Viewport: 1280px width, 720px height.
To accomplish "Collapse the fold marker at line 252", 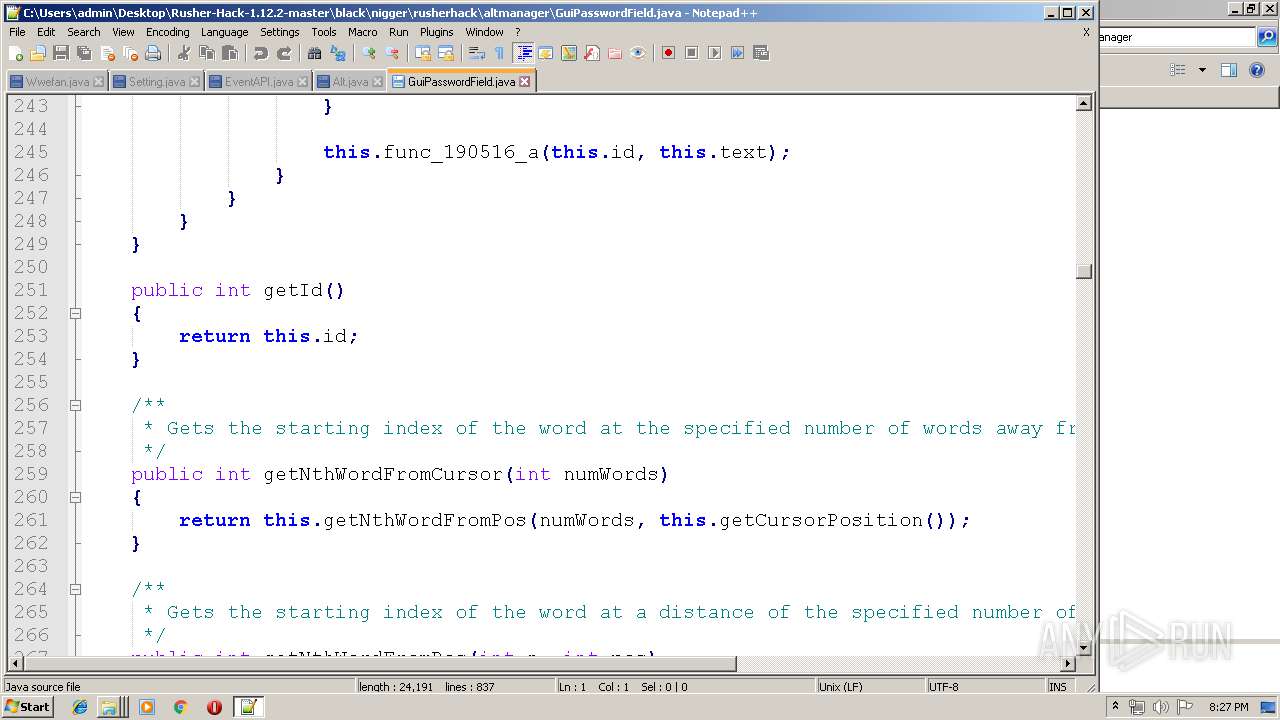I will (x=75, y=313).
